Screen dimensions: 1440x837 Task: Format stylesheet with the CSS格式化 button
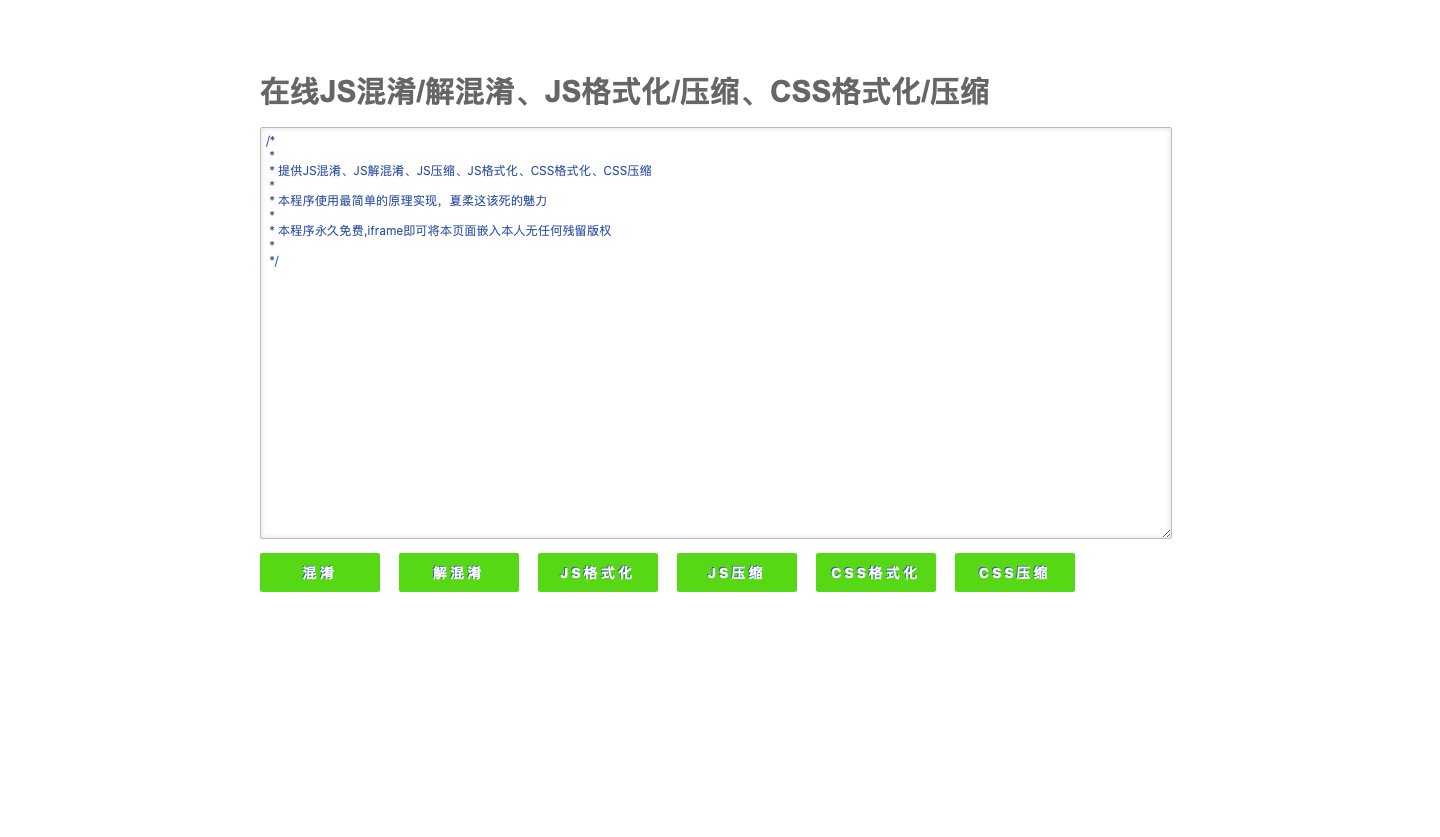point(876,572)
